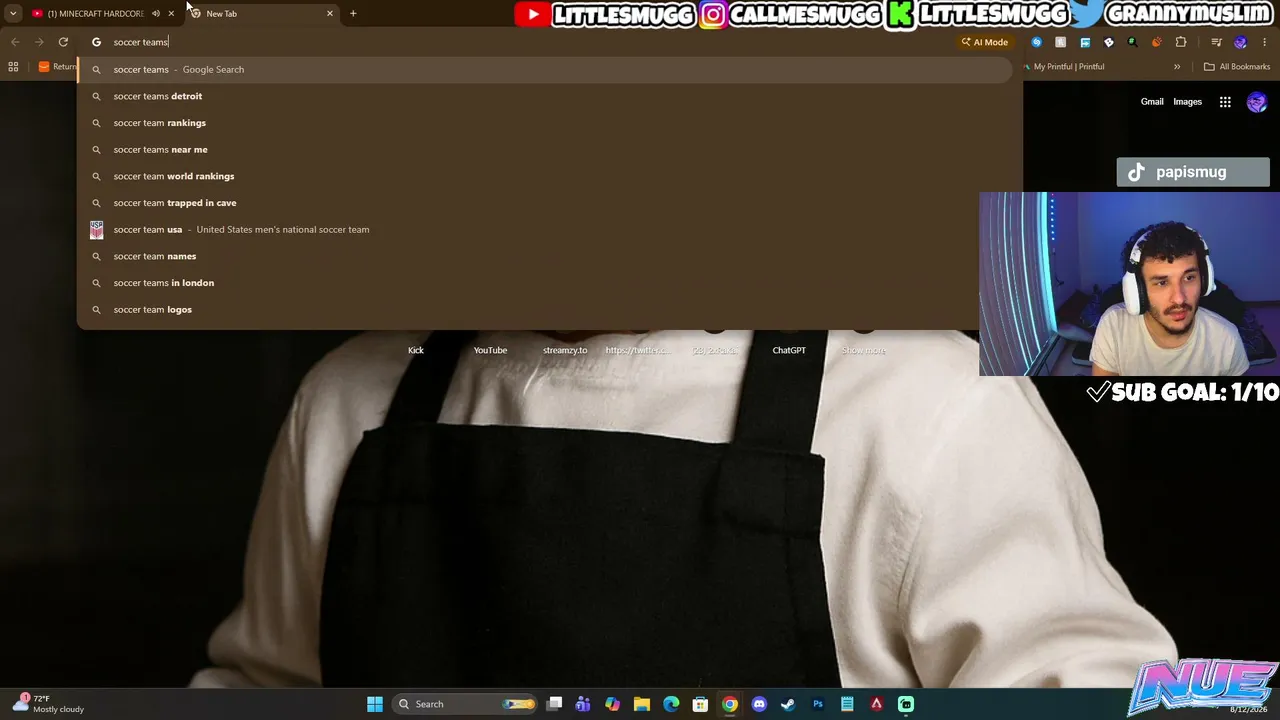Image resolution: width=1280 pixels, height=720 pixels.
Task: Open Steam from the taskbar
Action: (788, 704)
